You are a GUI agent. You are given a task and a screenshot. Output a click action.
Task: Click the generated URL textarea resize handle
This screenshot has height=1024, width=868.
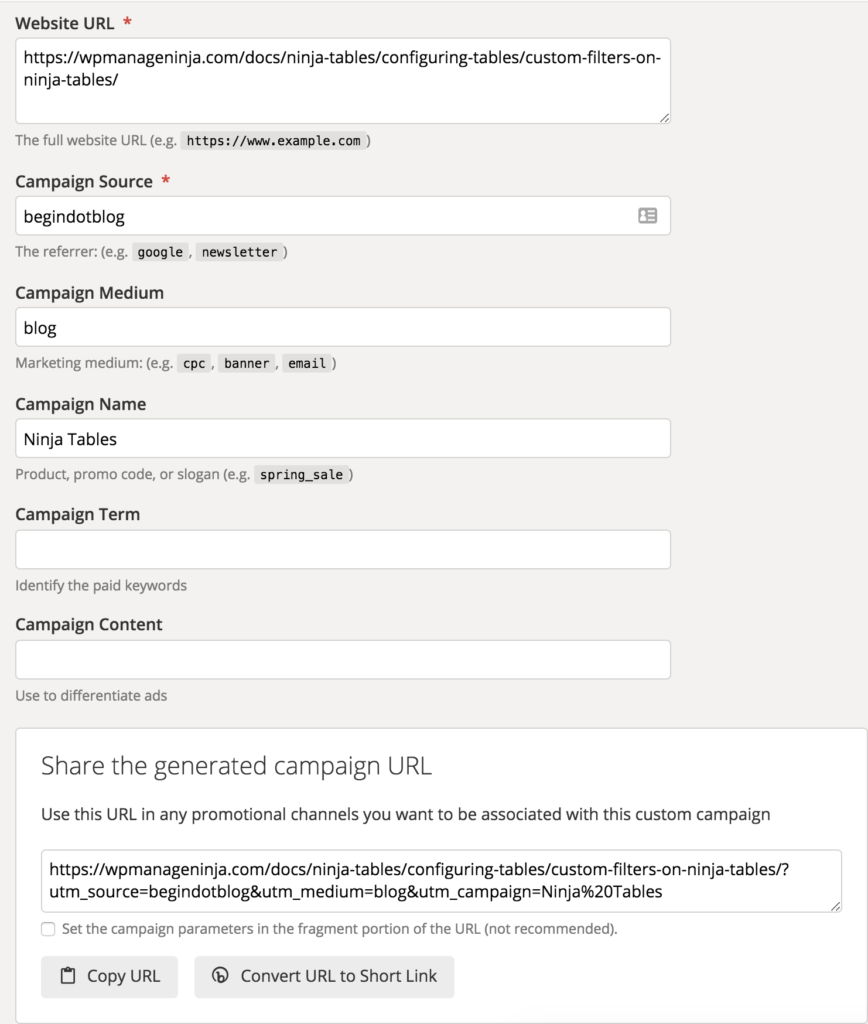pyautogui.click(x=835, y=906)
